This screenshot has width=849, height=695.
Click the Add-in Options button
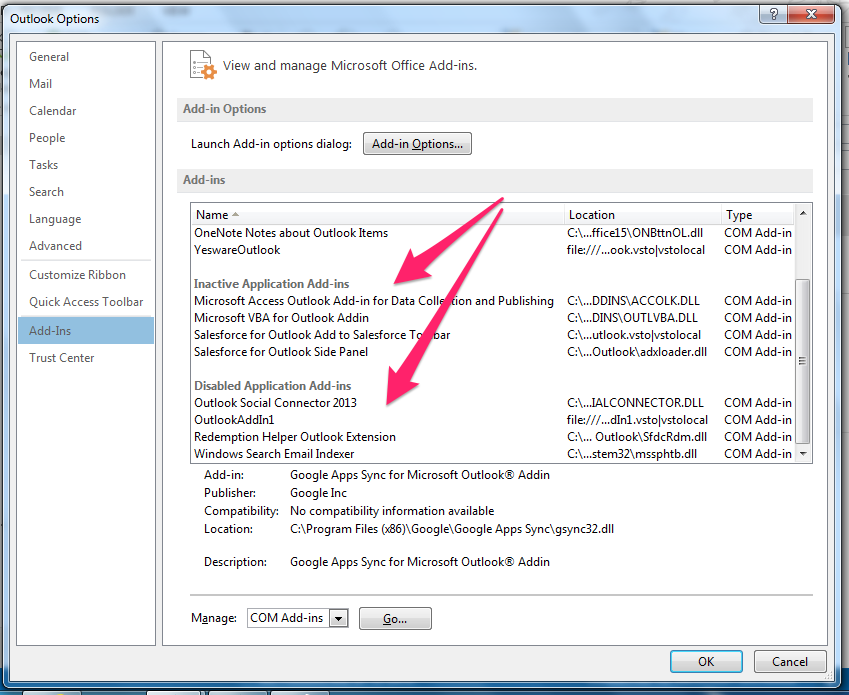pos(417,144)
